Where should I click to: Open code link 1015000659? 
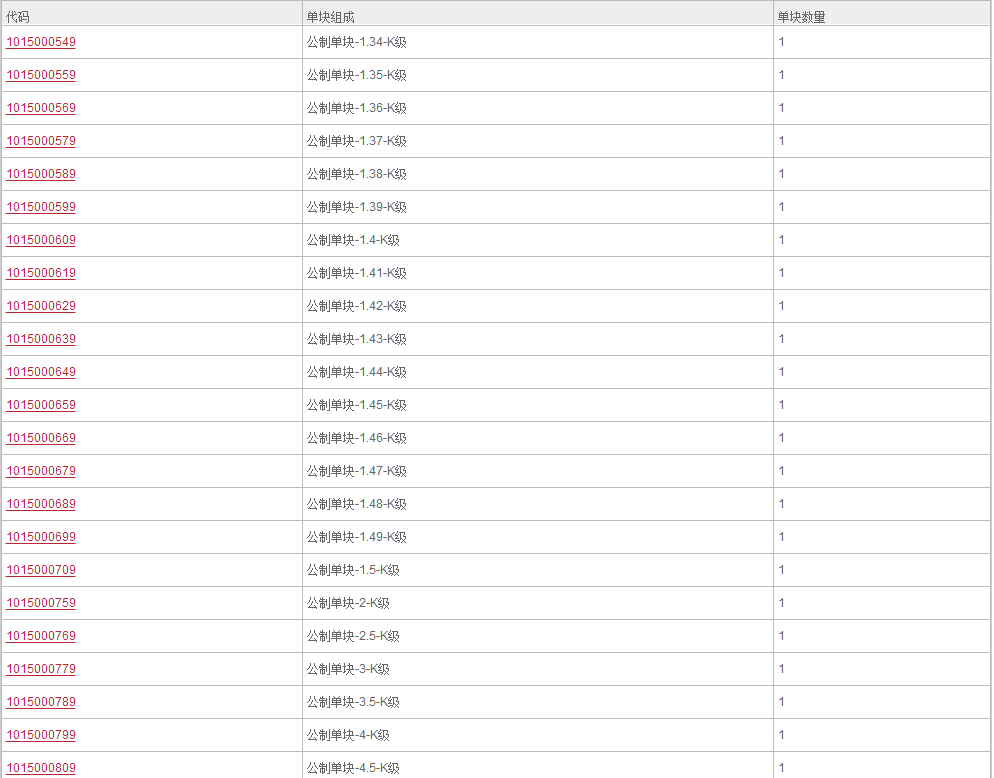(41, 405)
